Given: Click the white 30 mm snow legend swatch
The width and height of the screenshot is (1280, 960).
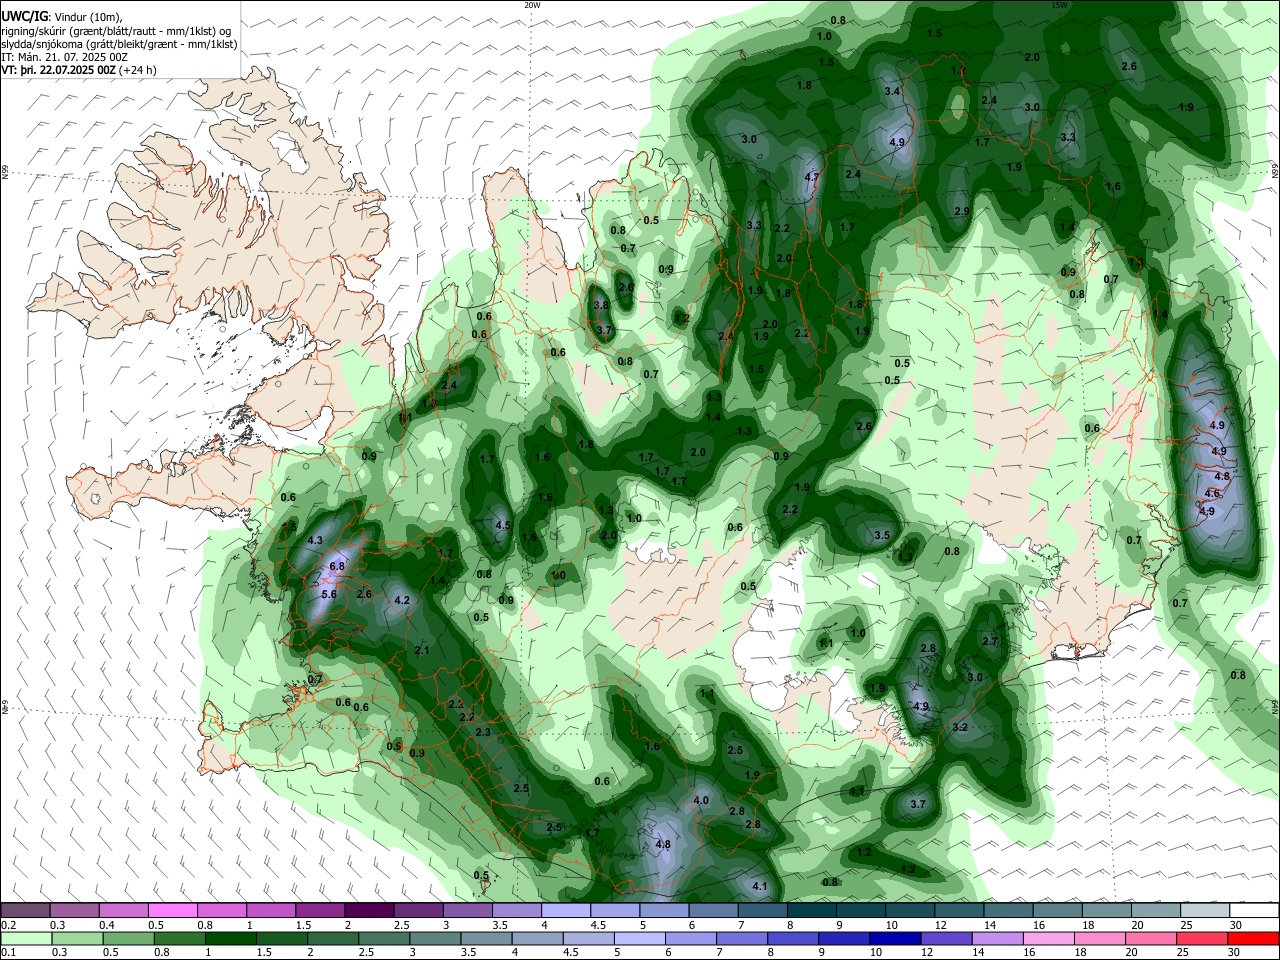Looking at the screenshot, I should tap(1255, 911).
